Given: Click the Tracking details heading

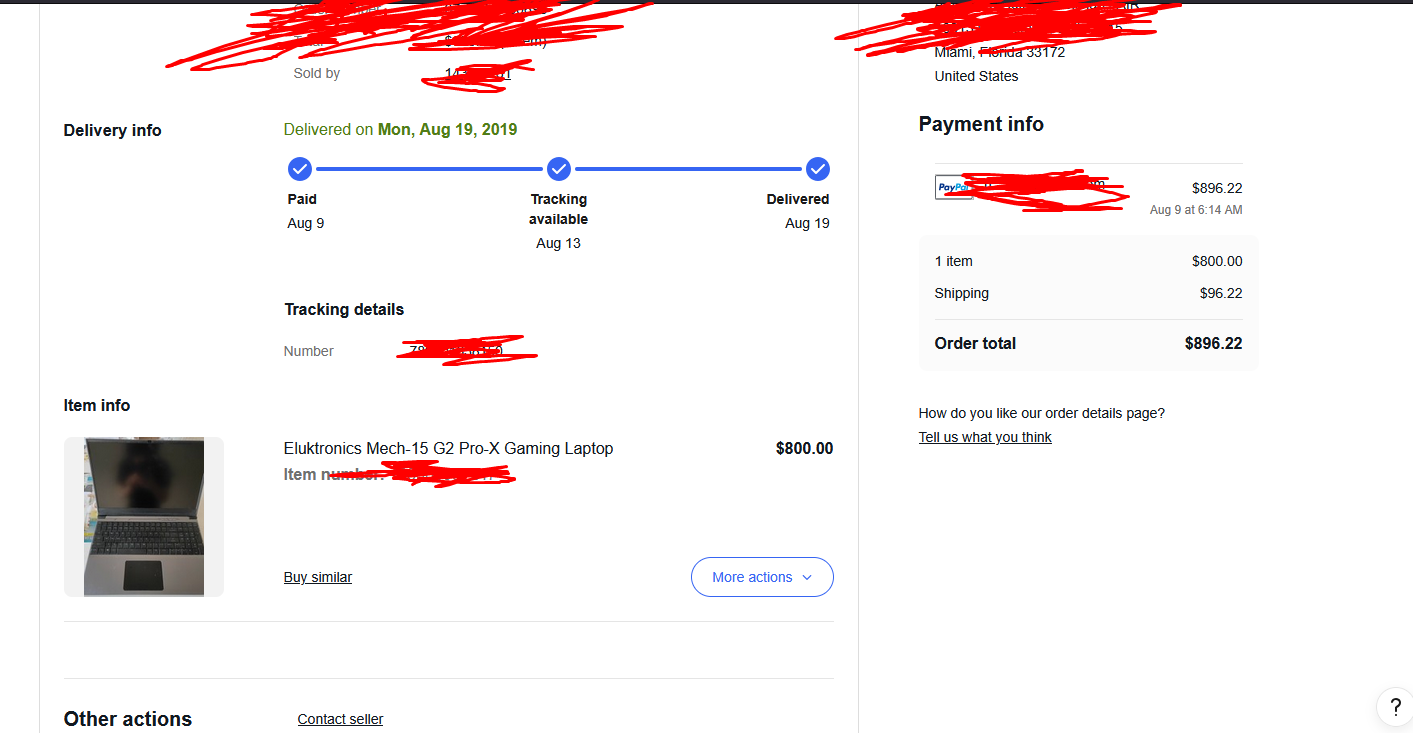Looking at the screenshot, I should (344, 309).
